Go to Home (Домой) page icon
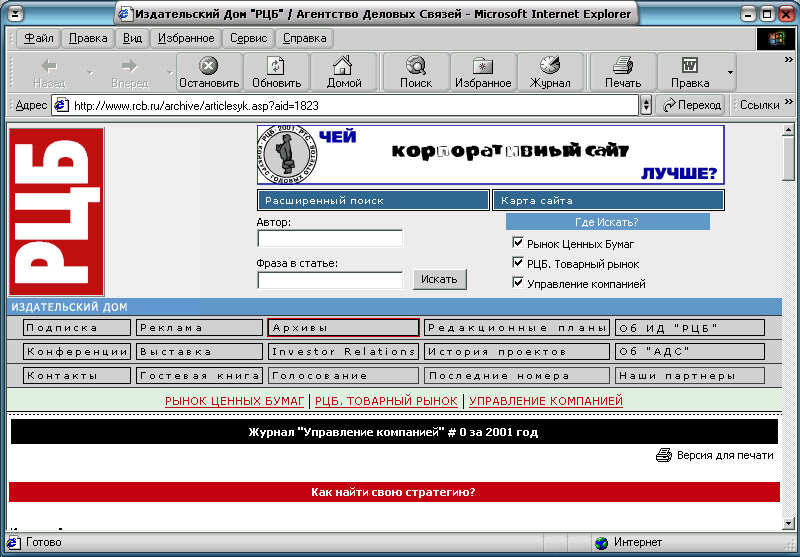This screenshot has width=800, height=557. point(344,66)
